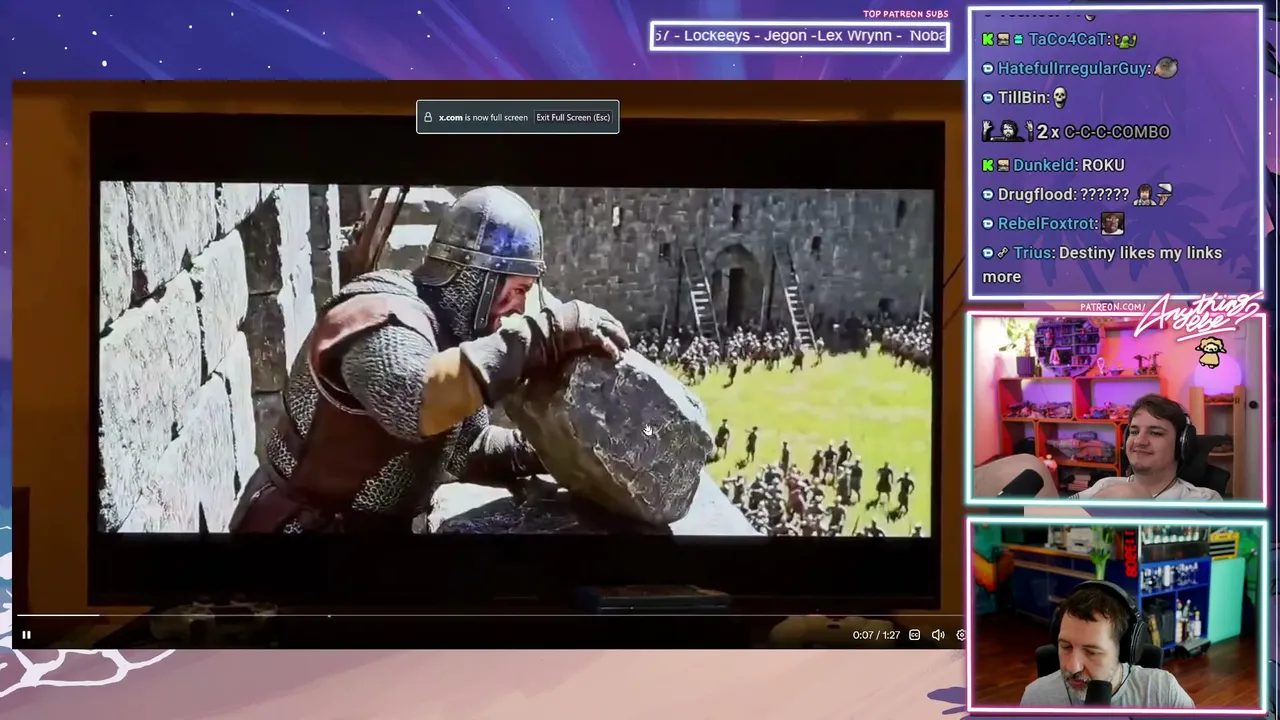Screen dimensions: 1280x720
Task: Click the RebelFoxtrot chat username
Action: [x=1047, y=223]
